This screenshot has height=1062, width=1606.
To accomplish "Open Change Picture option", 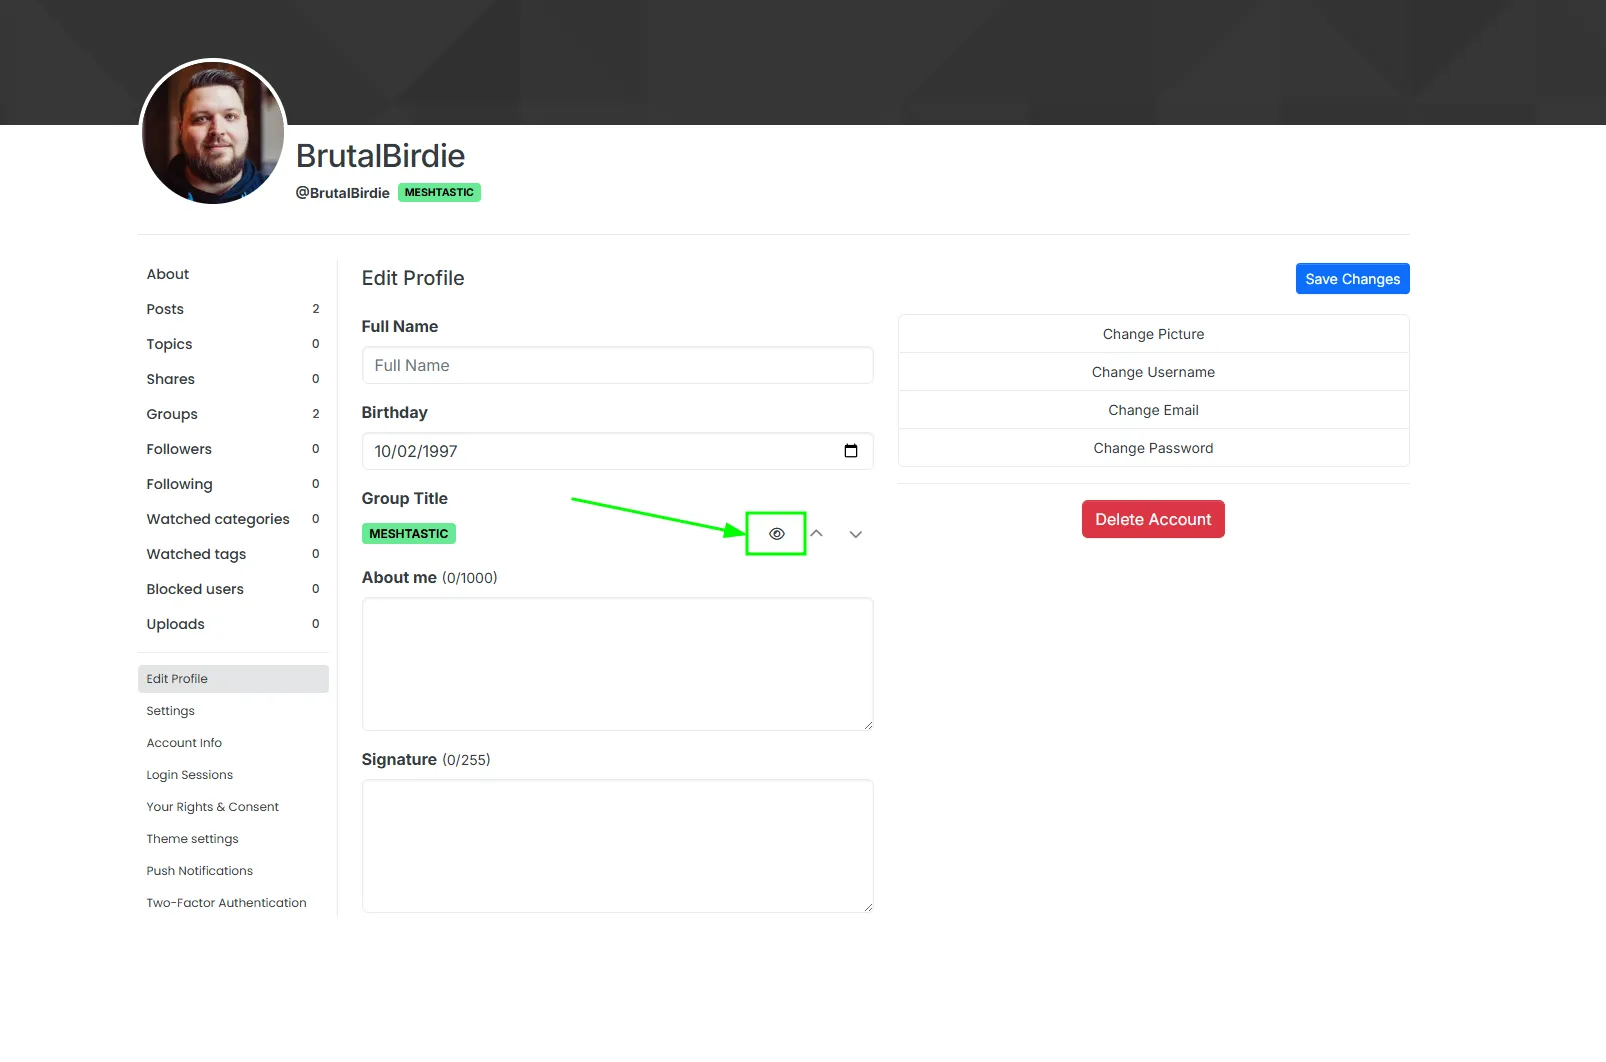I will pyautogui.click(x=1153, y=334).
